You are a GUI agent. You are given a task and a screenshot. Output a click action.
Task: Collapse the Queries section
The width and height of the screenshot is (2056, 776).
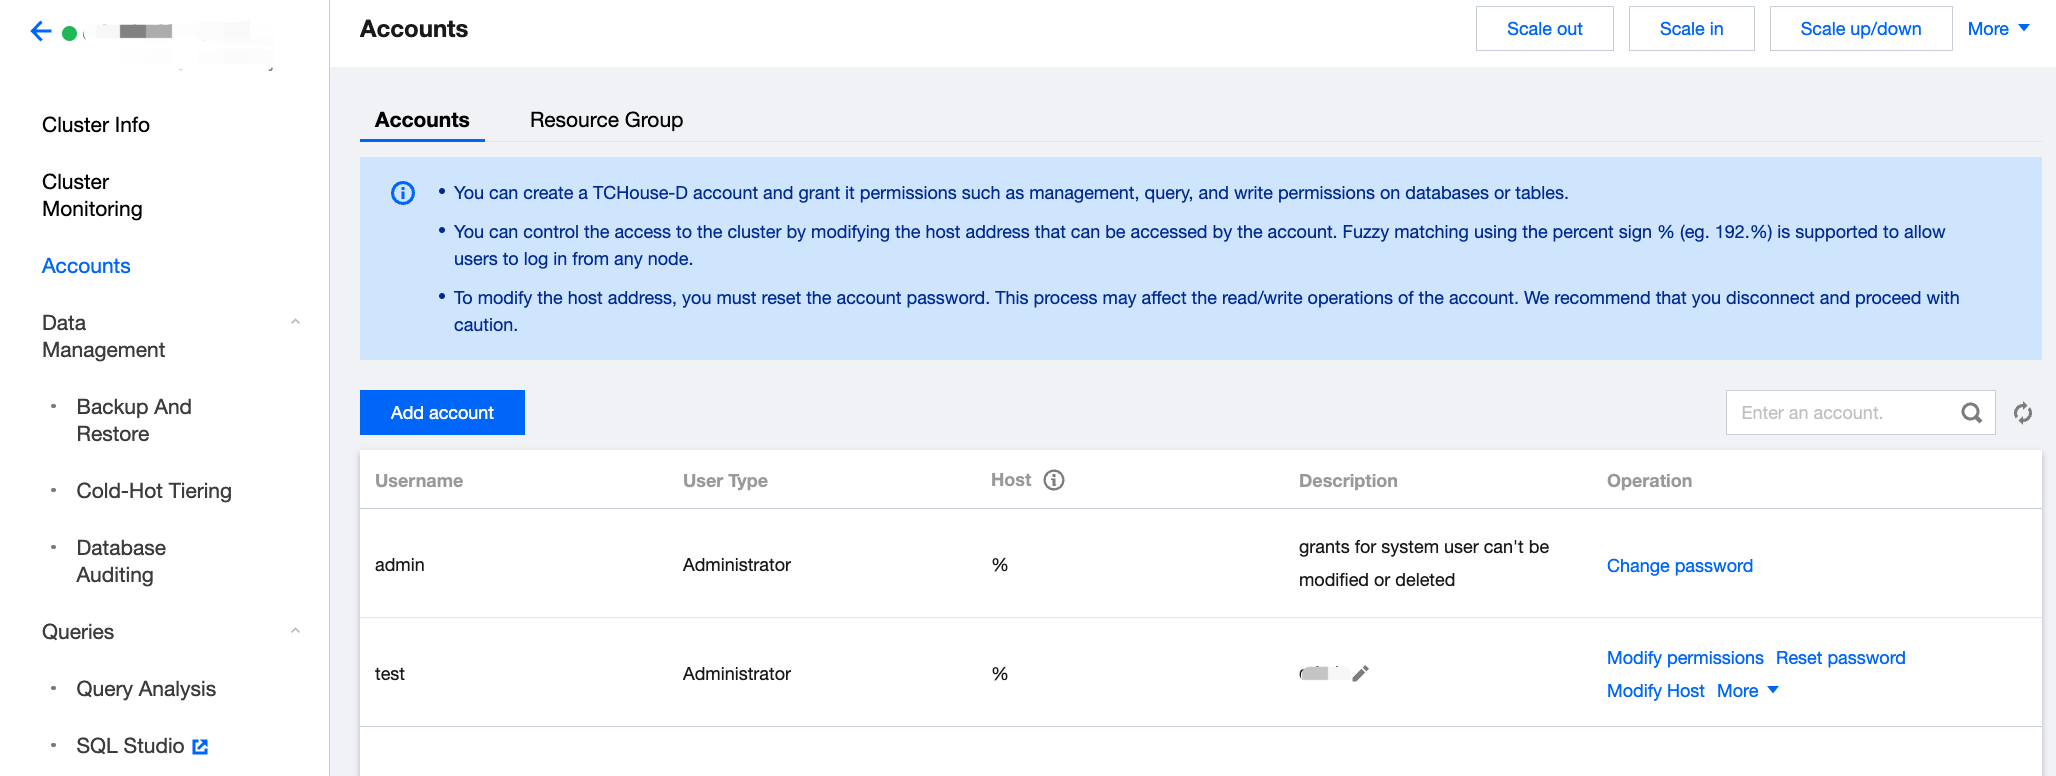[x=295, y=631]
